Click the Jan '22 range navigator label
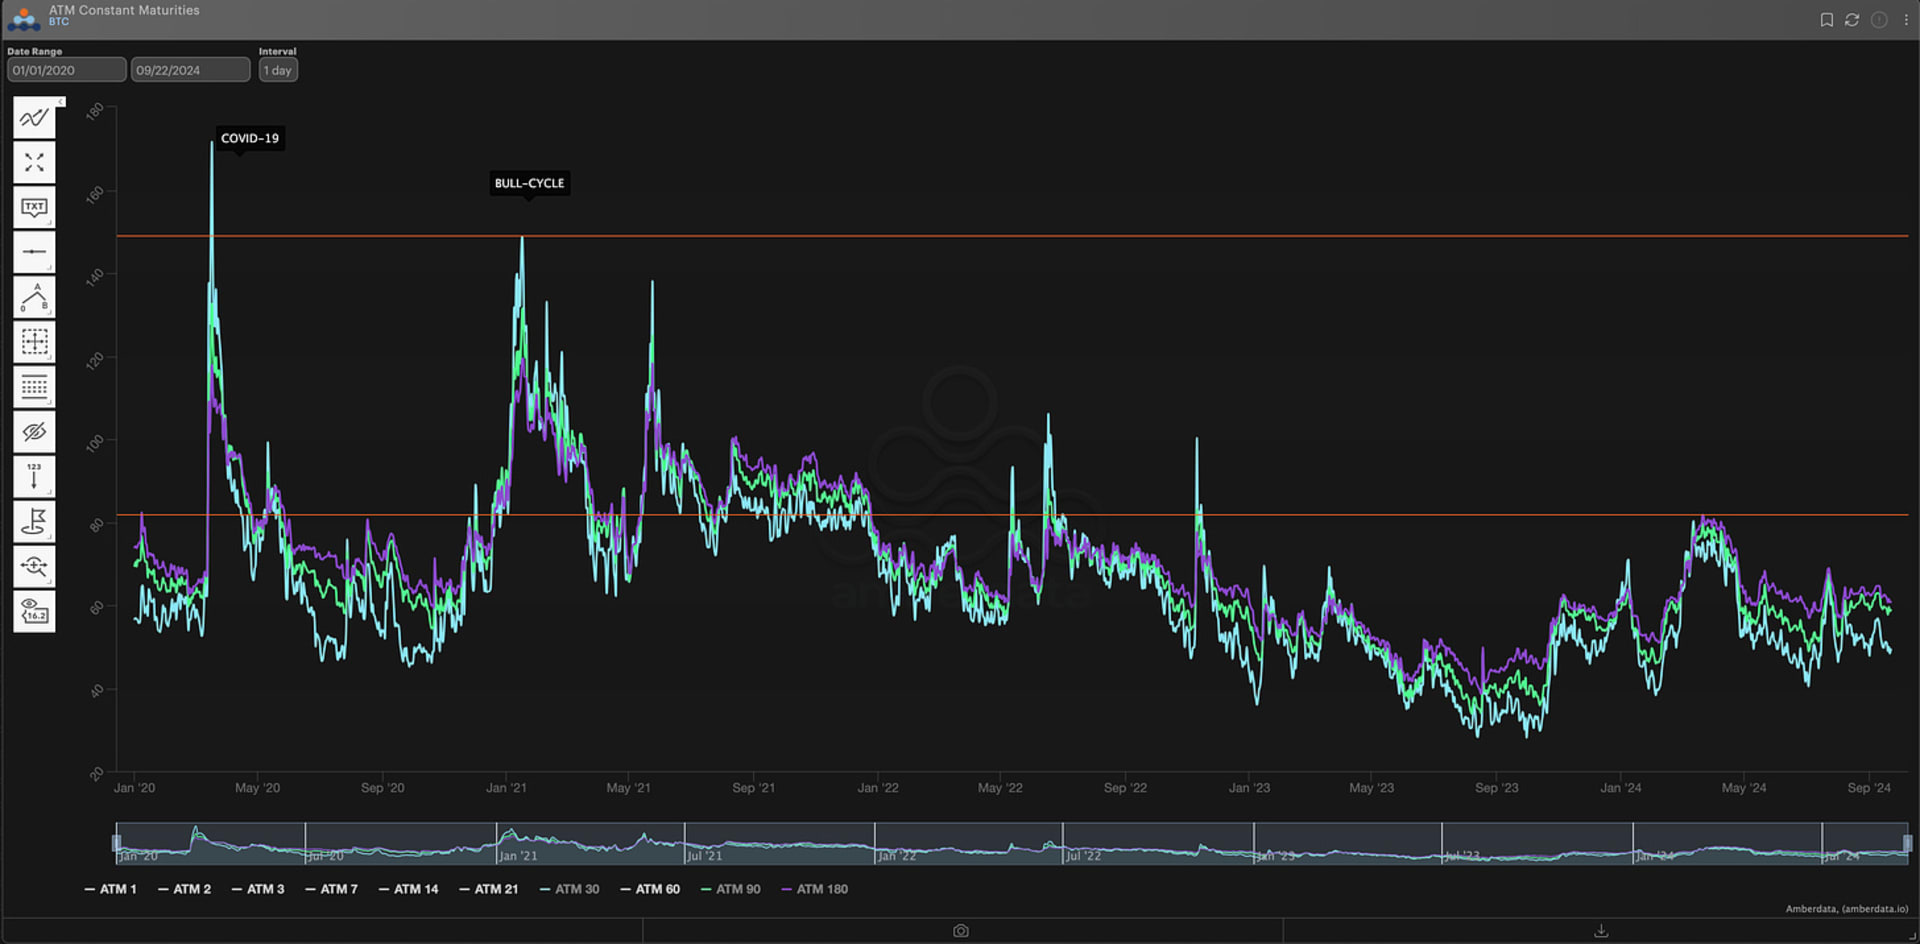The height and width of the screenshot is (944, 1920). 896,856
